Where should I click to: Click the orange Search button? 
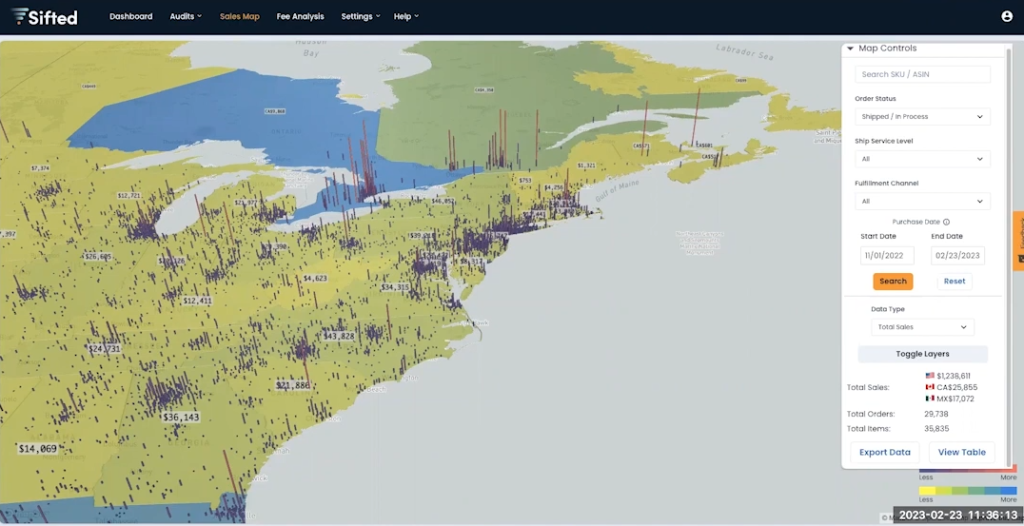tap(893, 281)
